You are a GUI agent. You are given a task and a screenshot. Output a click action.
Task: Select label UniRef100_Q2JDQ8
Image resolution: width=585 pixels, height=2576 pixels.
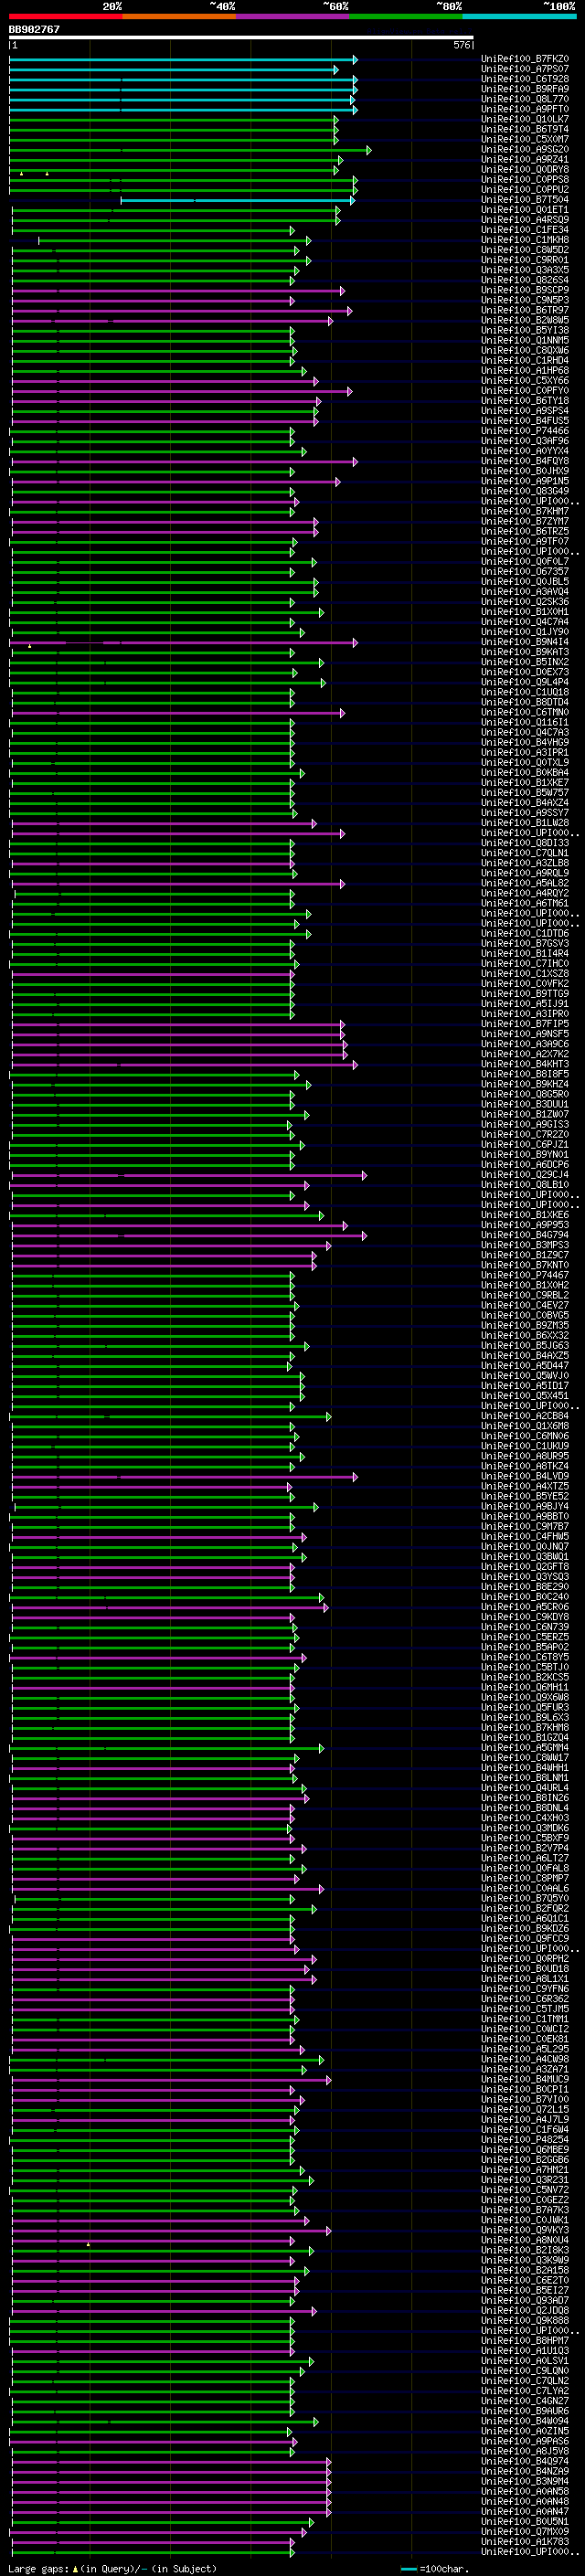(x=525, y=2310)
